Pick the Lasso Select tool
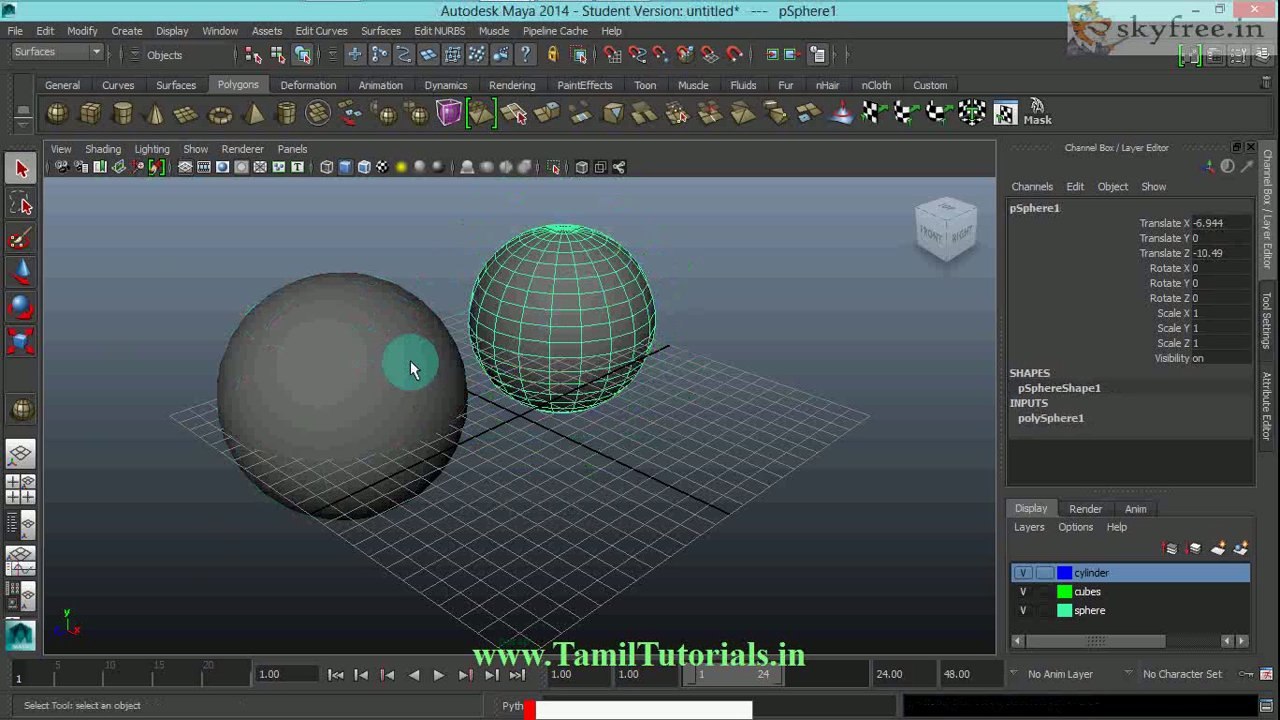The height and width of the screenshot is (720, 1280). coord(21,204)
